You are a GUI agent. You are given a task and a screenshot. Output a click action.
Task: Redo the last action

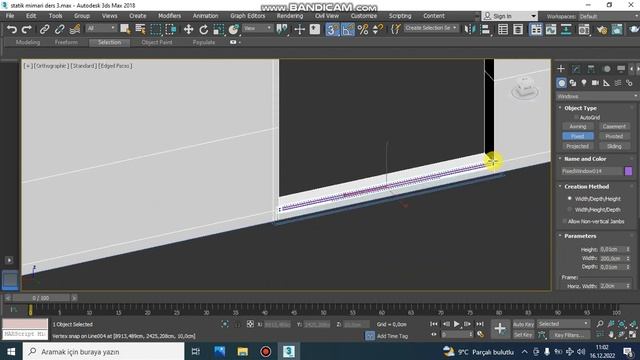27,29
